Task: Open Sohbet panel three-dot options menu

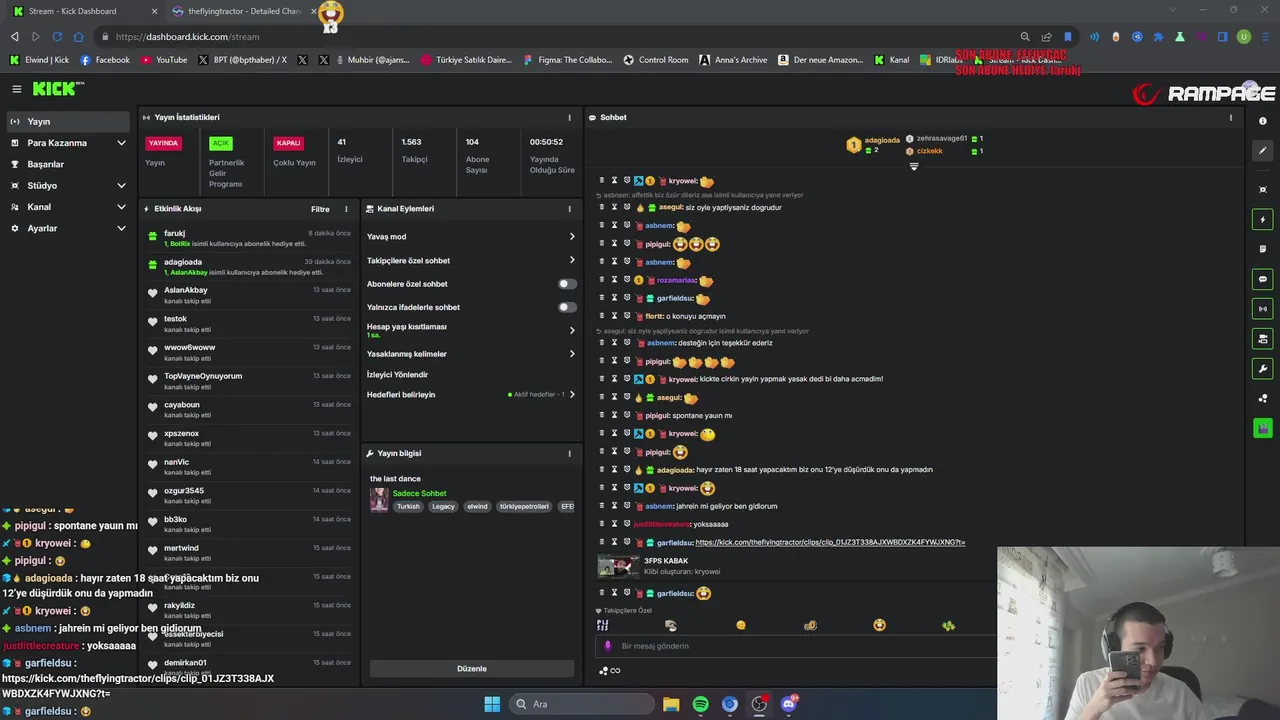Action: (x=1231, y=117)
